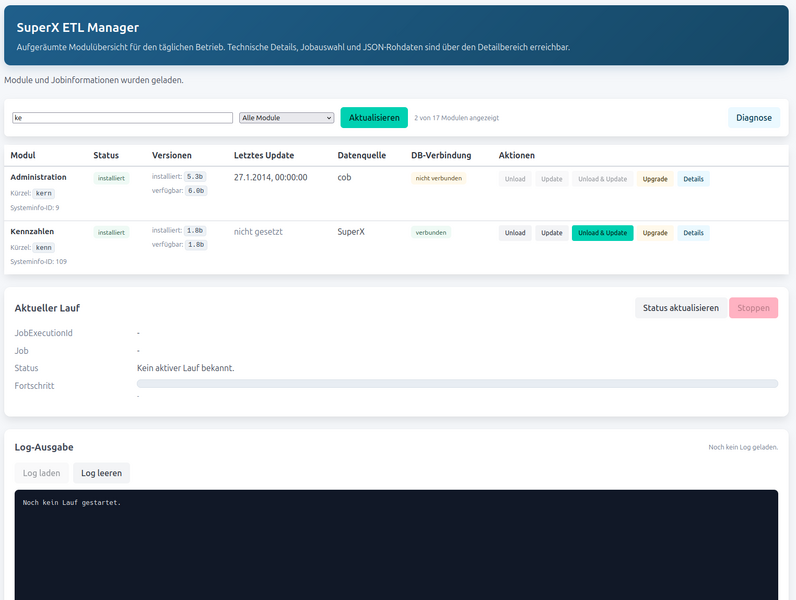Click the log output console area
Screen dimensions: 796x600
(x=396, y=545)
